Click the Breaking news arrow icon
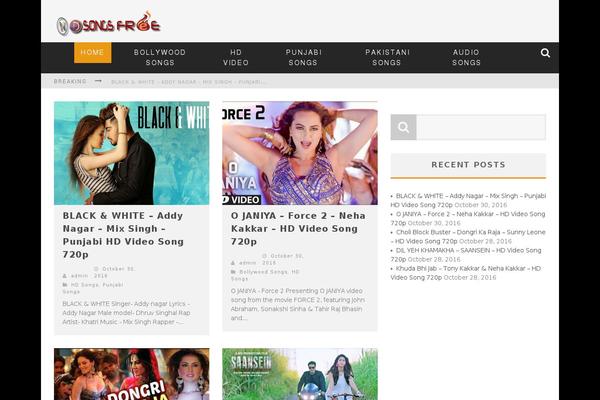600x400 pixels. (98, 81)
